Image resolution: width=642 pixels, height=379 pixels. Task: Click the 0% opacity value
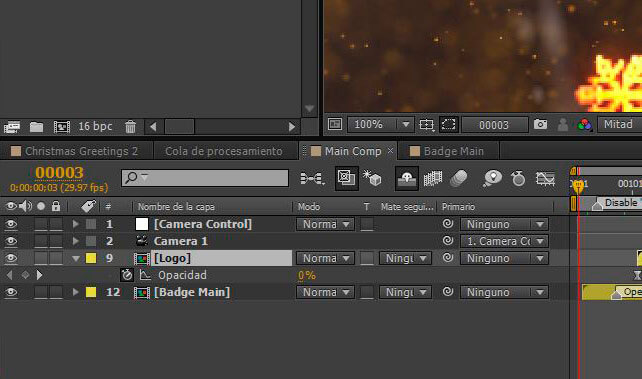point(307,276)
